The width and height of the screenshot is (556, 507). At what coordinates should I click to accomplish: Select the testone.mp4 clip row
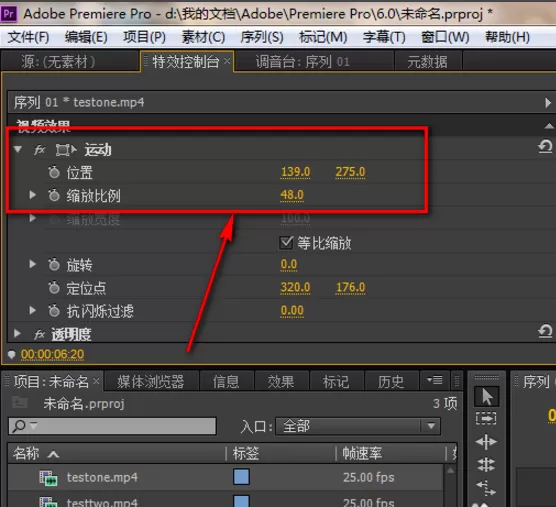point(226,478)
